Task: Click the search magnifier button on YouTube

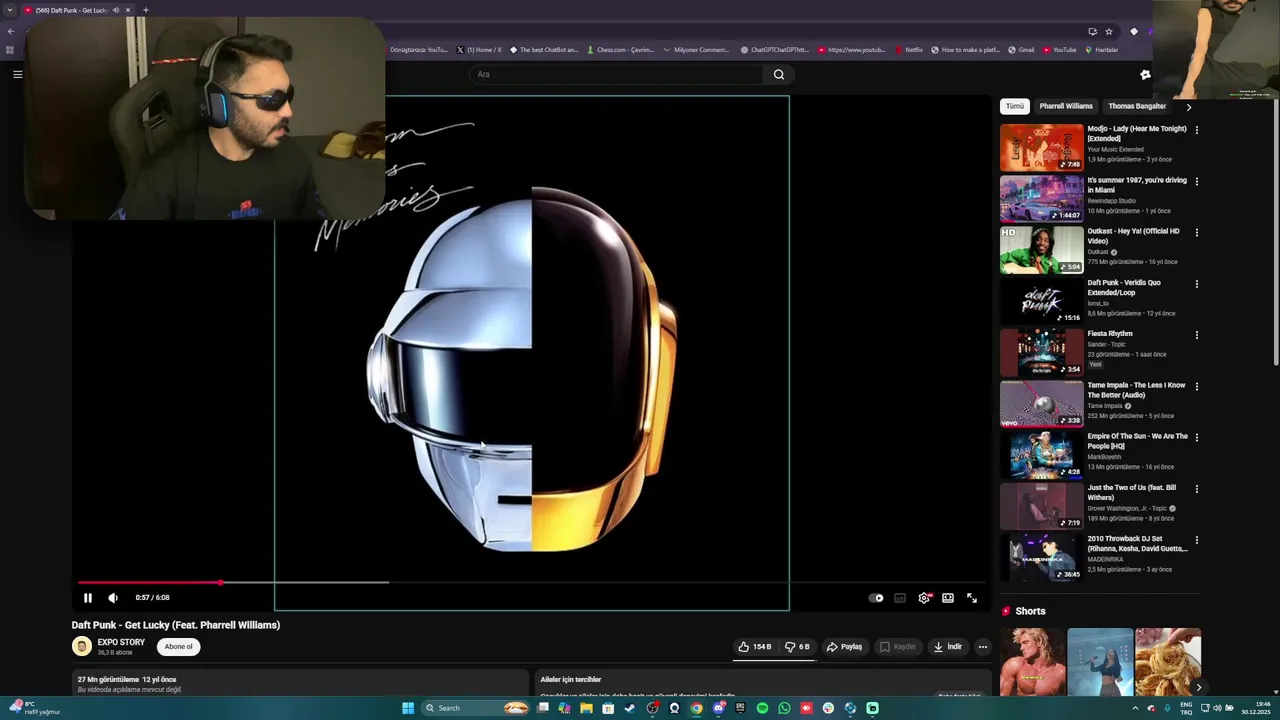Action: click(x=779, y=74)
